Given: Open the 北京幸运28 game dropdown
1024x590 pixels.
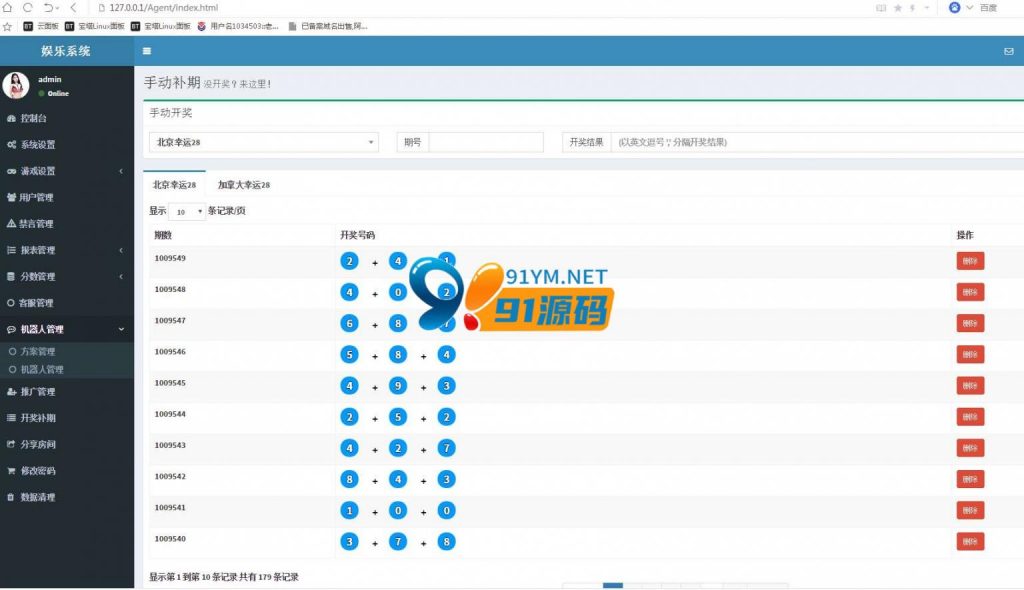Looking at the screenshot, I should (264, 142).
